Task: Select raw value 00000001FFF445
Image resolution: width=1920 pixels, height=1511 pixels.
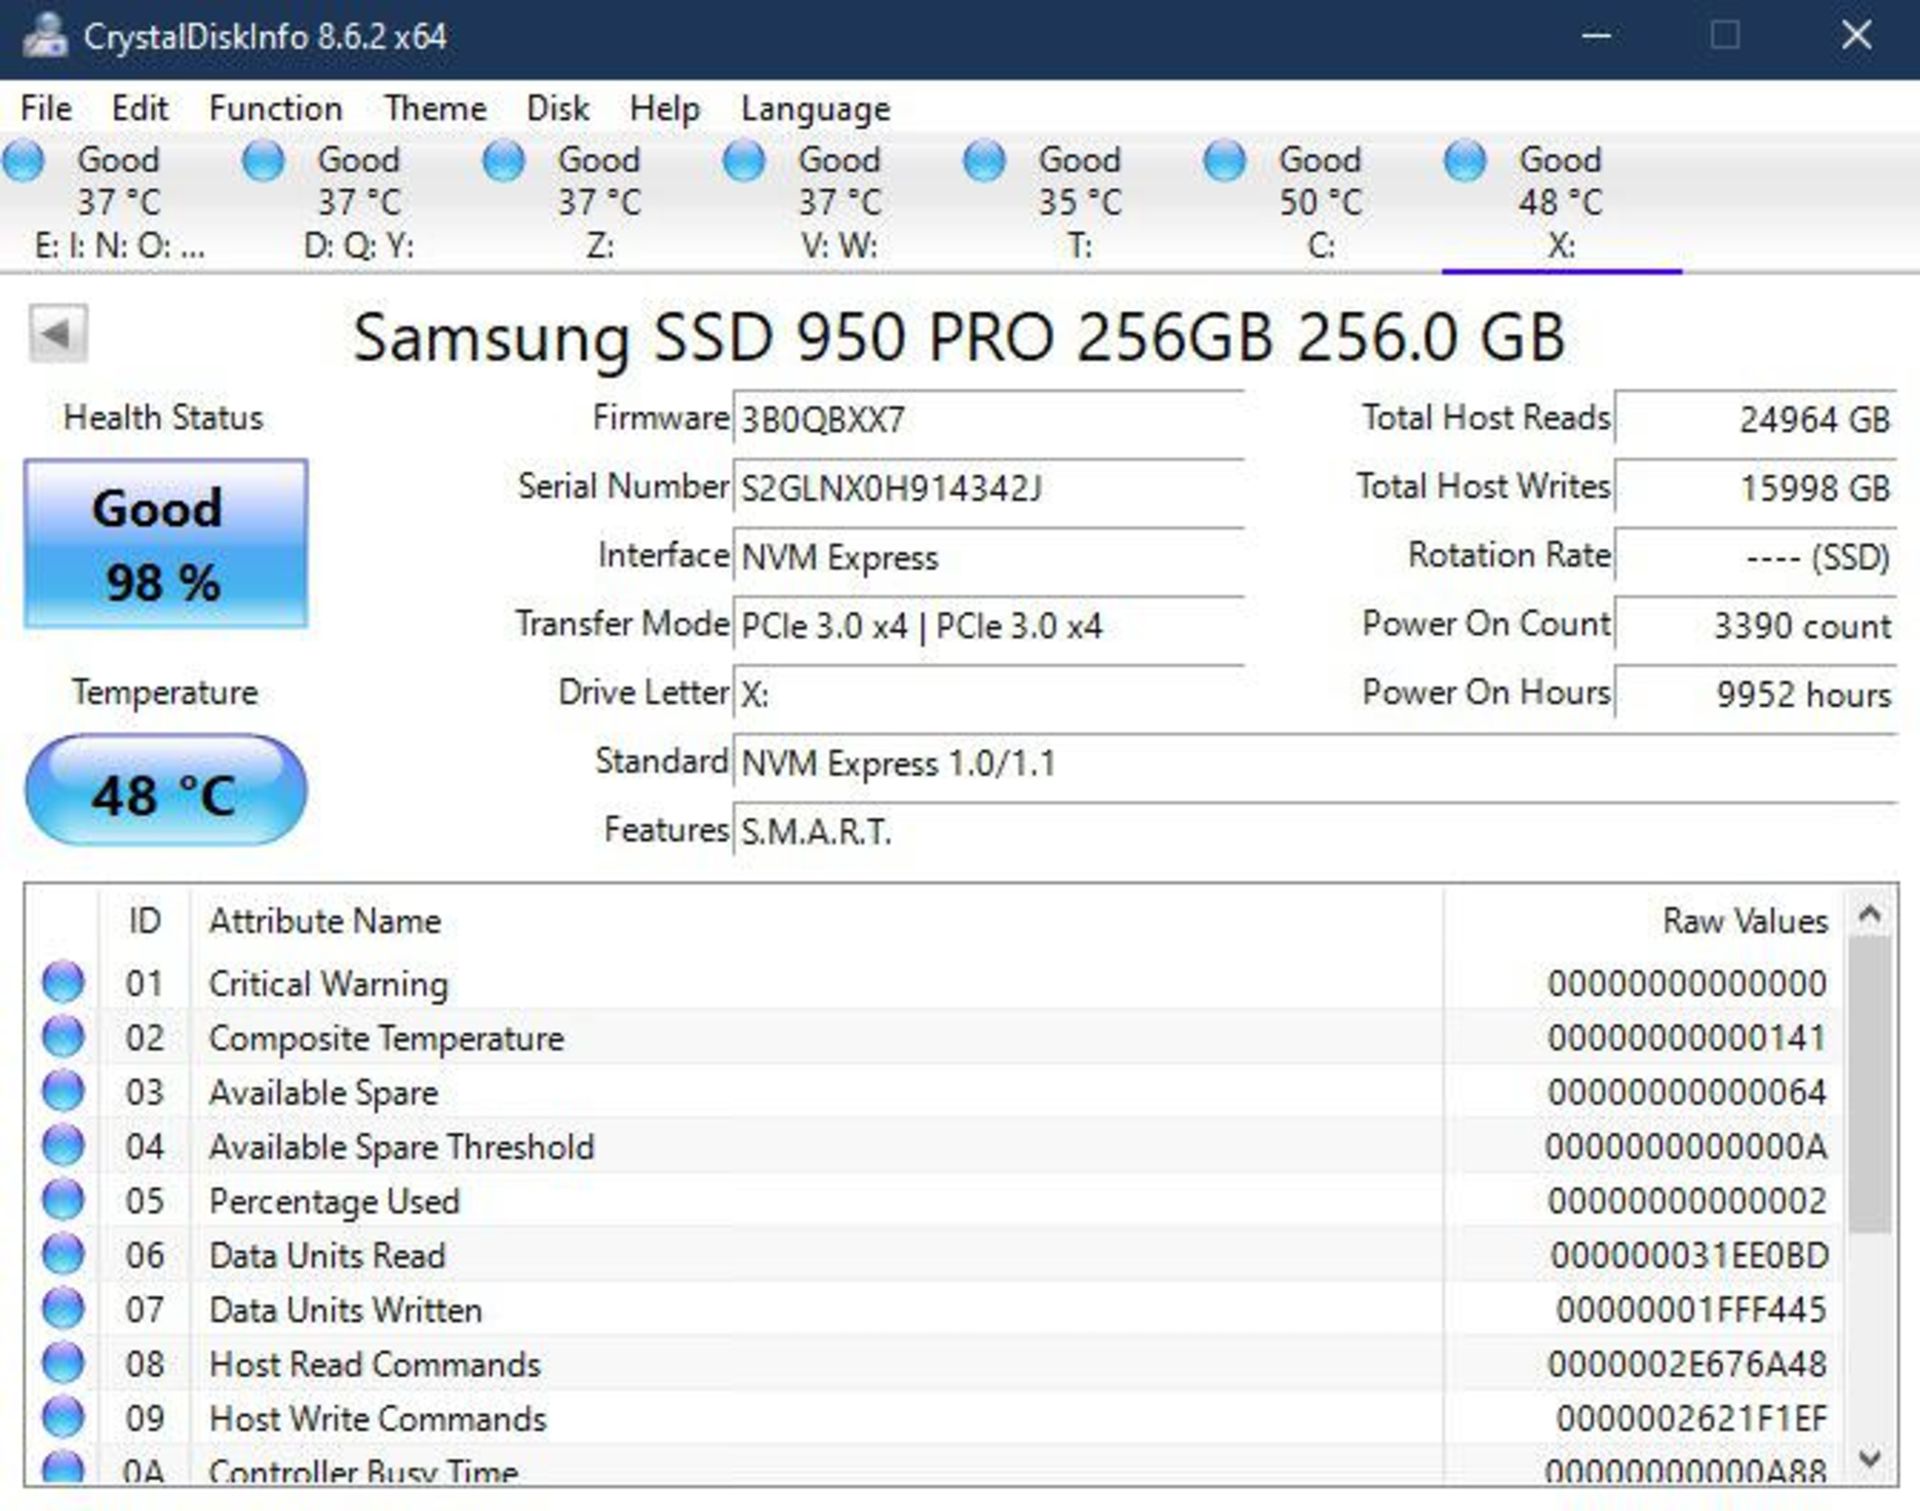Action: [1691, 1309]
